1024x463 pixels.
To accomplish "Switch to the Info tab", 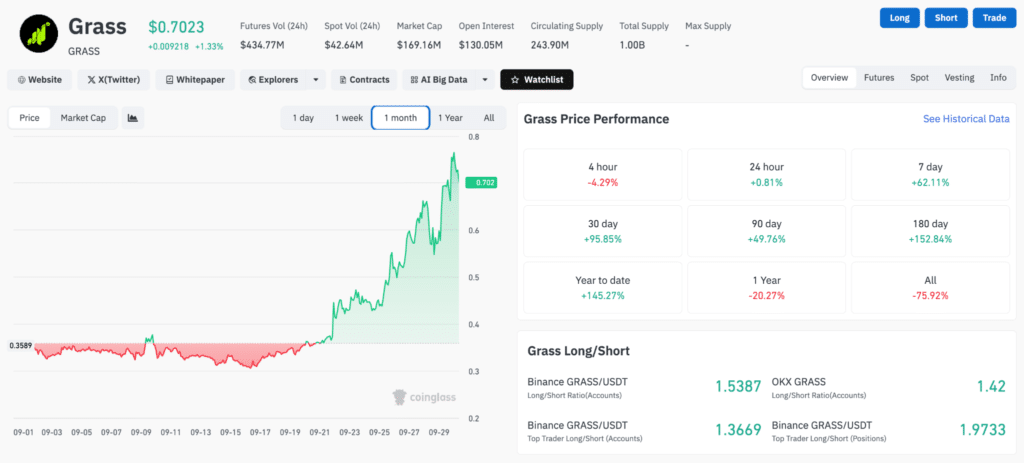I will point(998,78).
